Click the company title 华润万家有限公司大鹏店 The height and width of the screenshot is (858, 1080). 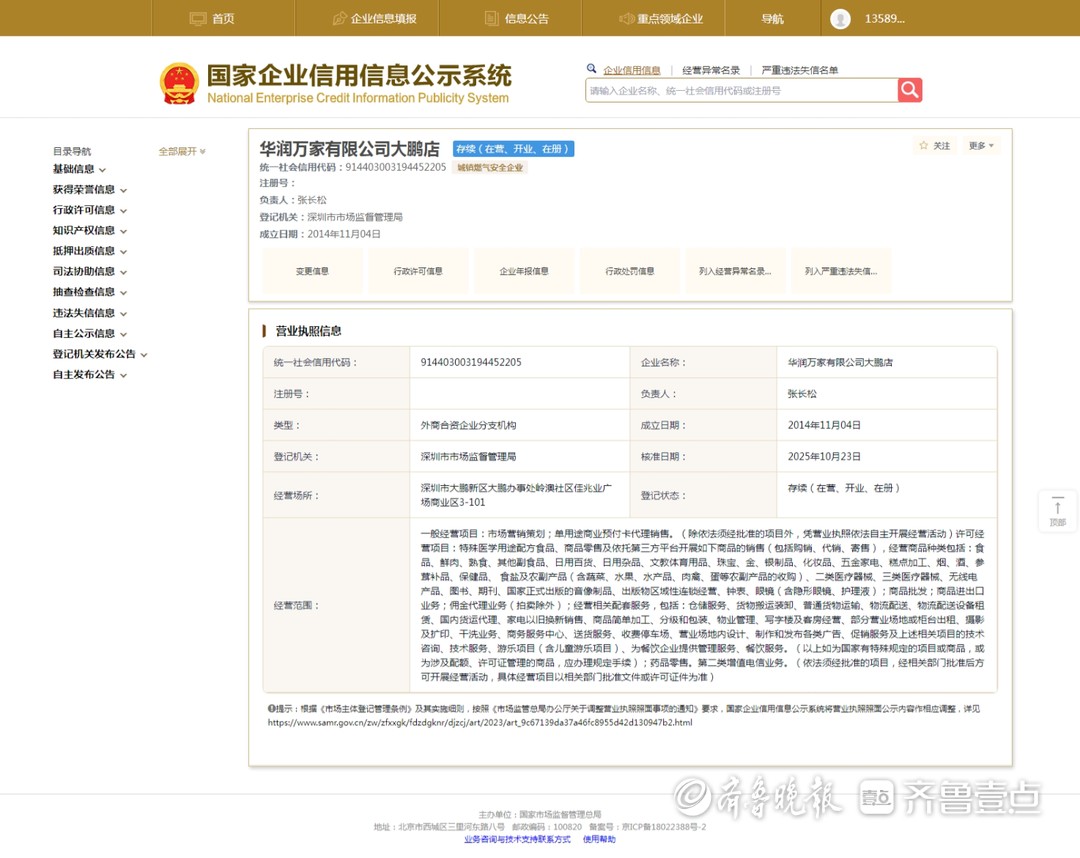point(349,149)
